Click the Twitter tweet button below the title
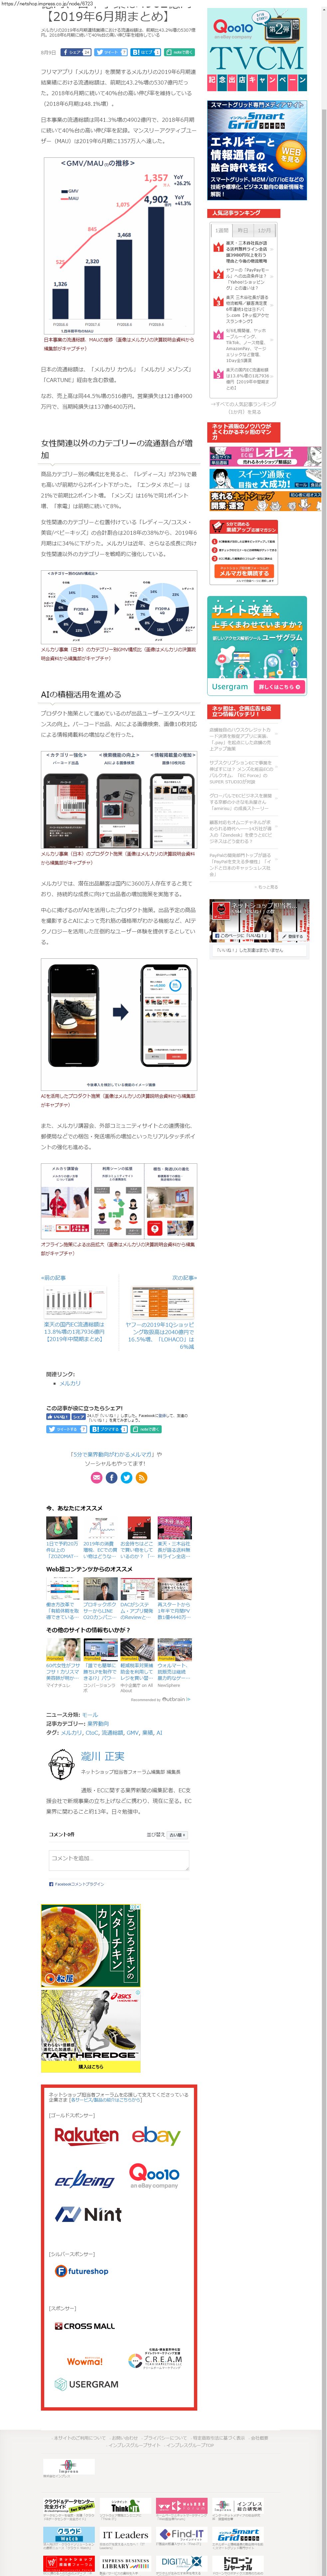327x2576 pixels. (111, 52)
